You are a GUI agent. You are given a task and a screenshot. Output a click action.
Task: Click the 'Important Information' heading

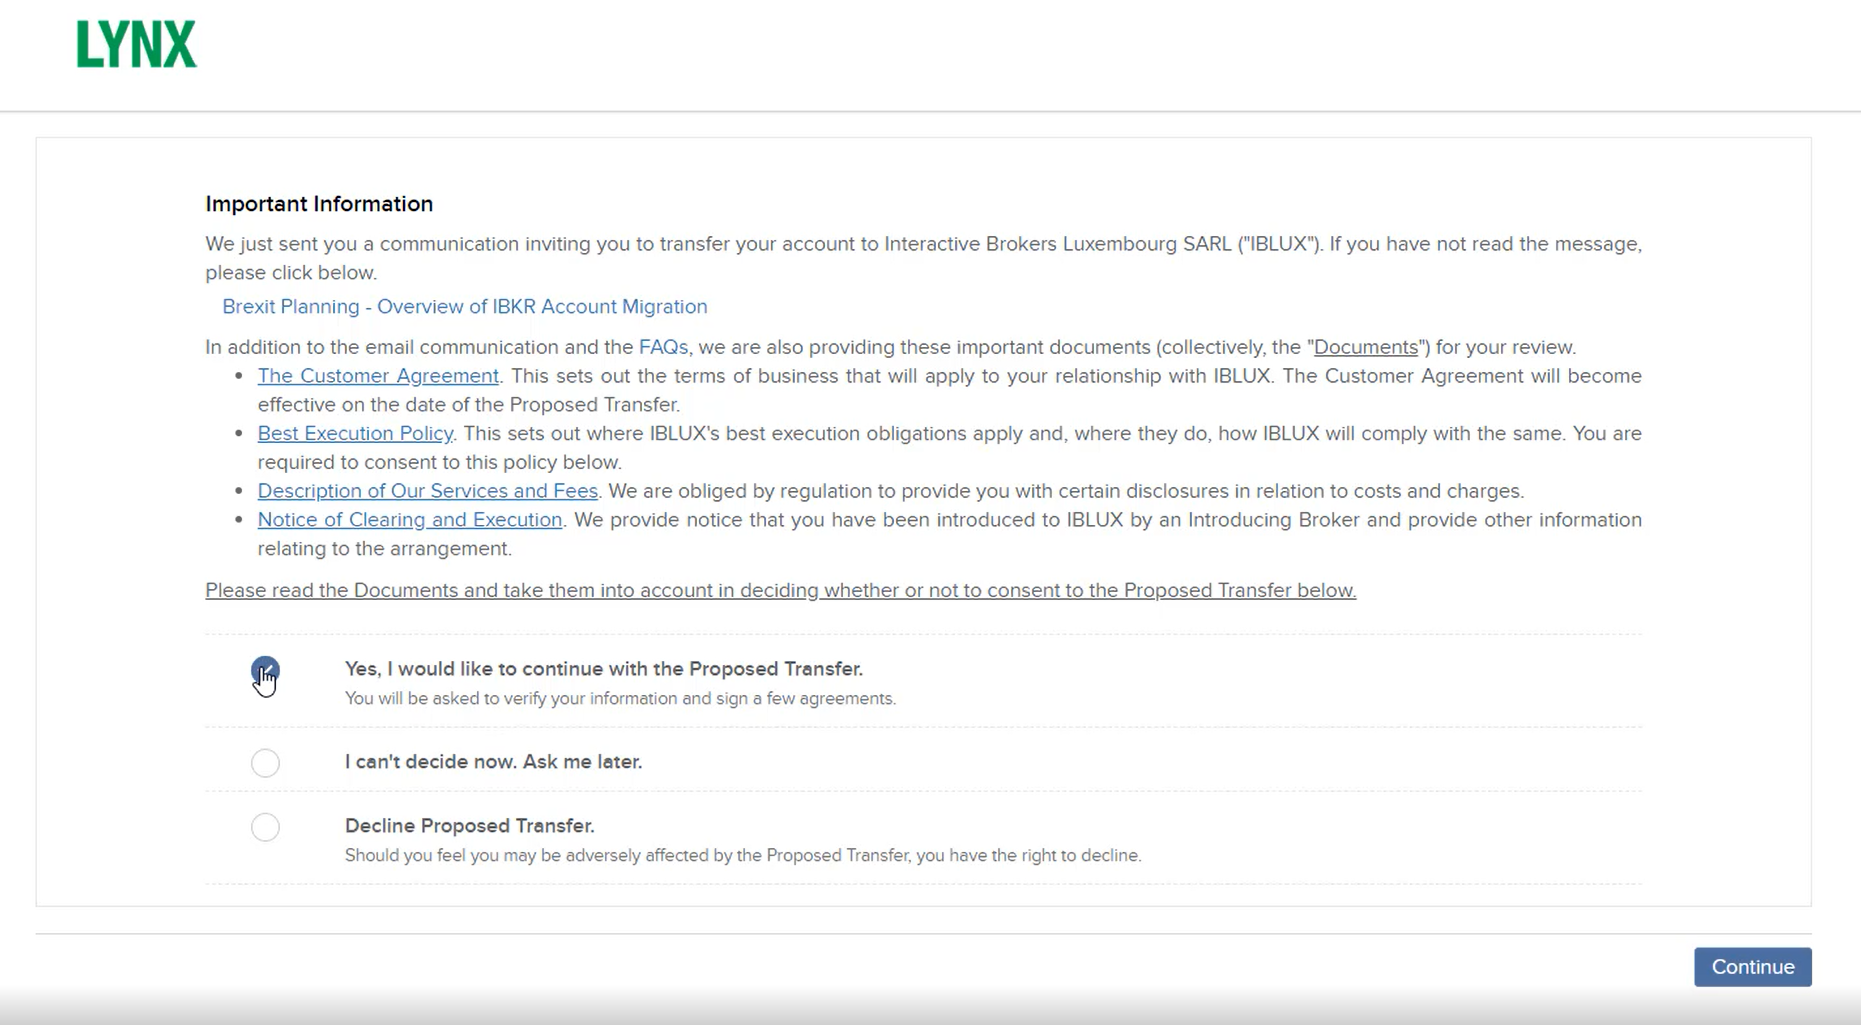click(x=319, y=204)
